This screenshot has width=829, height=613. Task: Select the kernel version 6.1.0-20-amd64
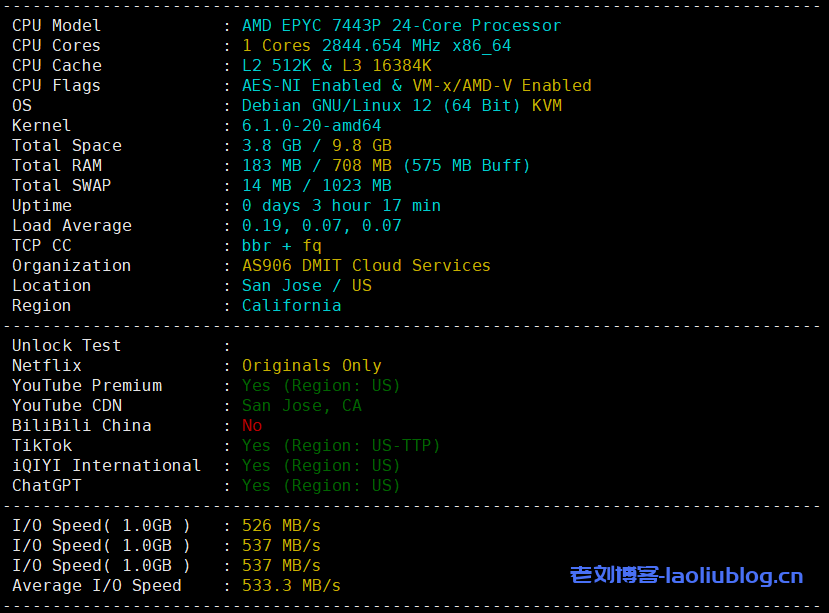click(311, 126)
